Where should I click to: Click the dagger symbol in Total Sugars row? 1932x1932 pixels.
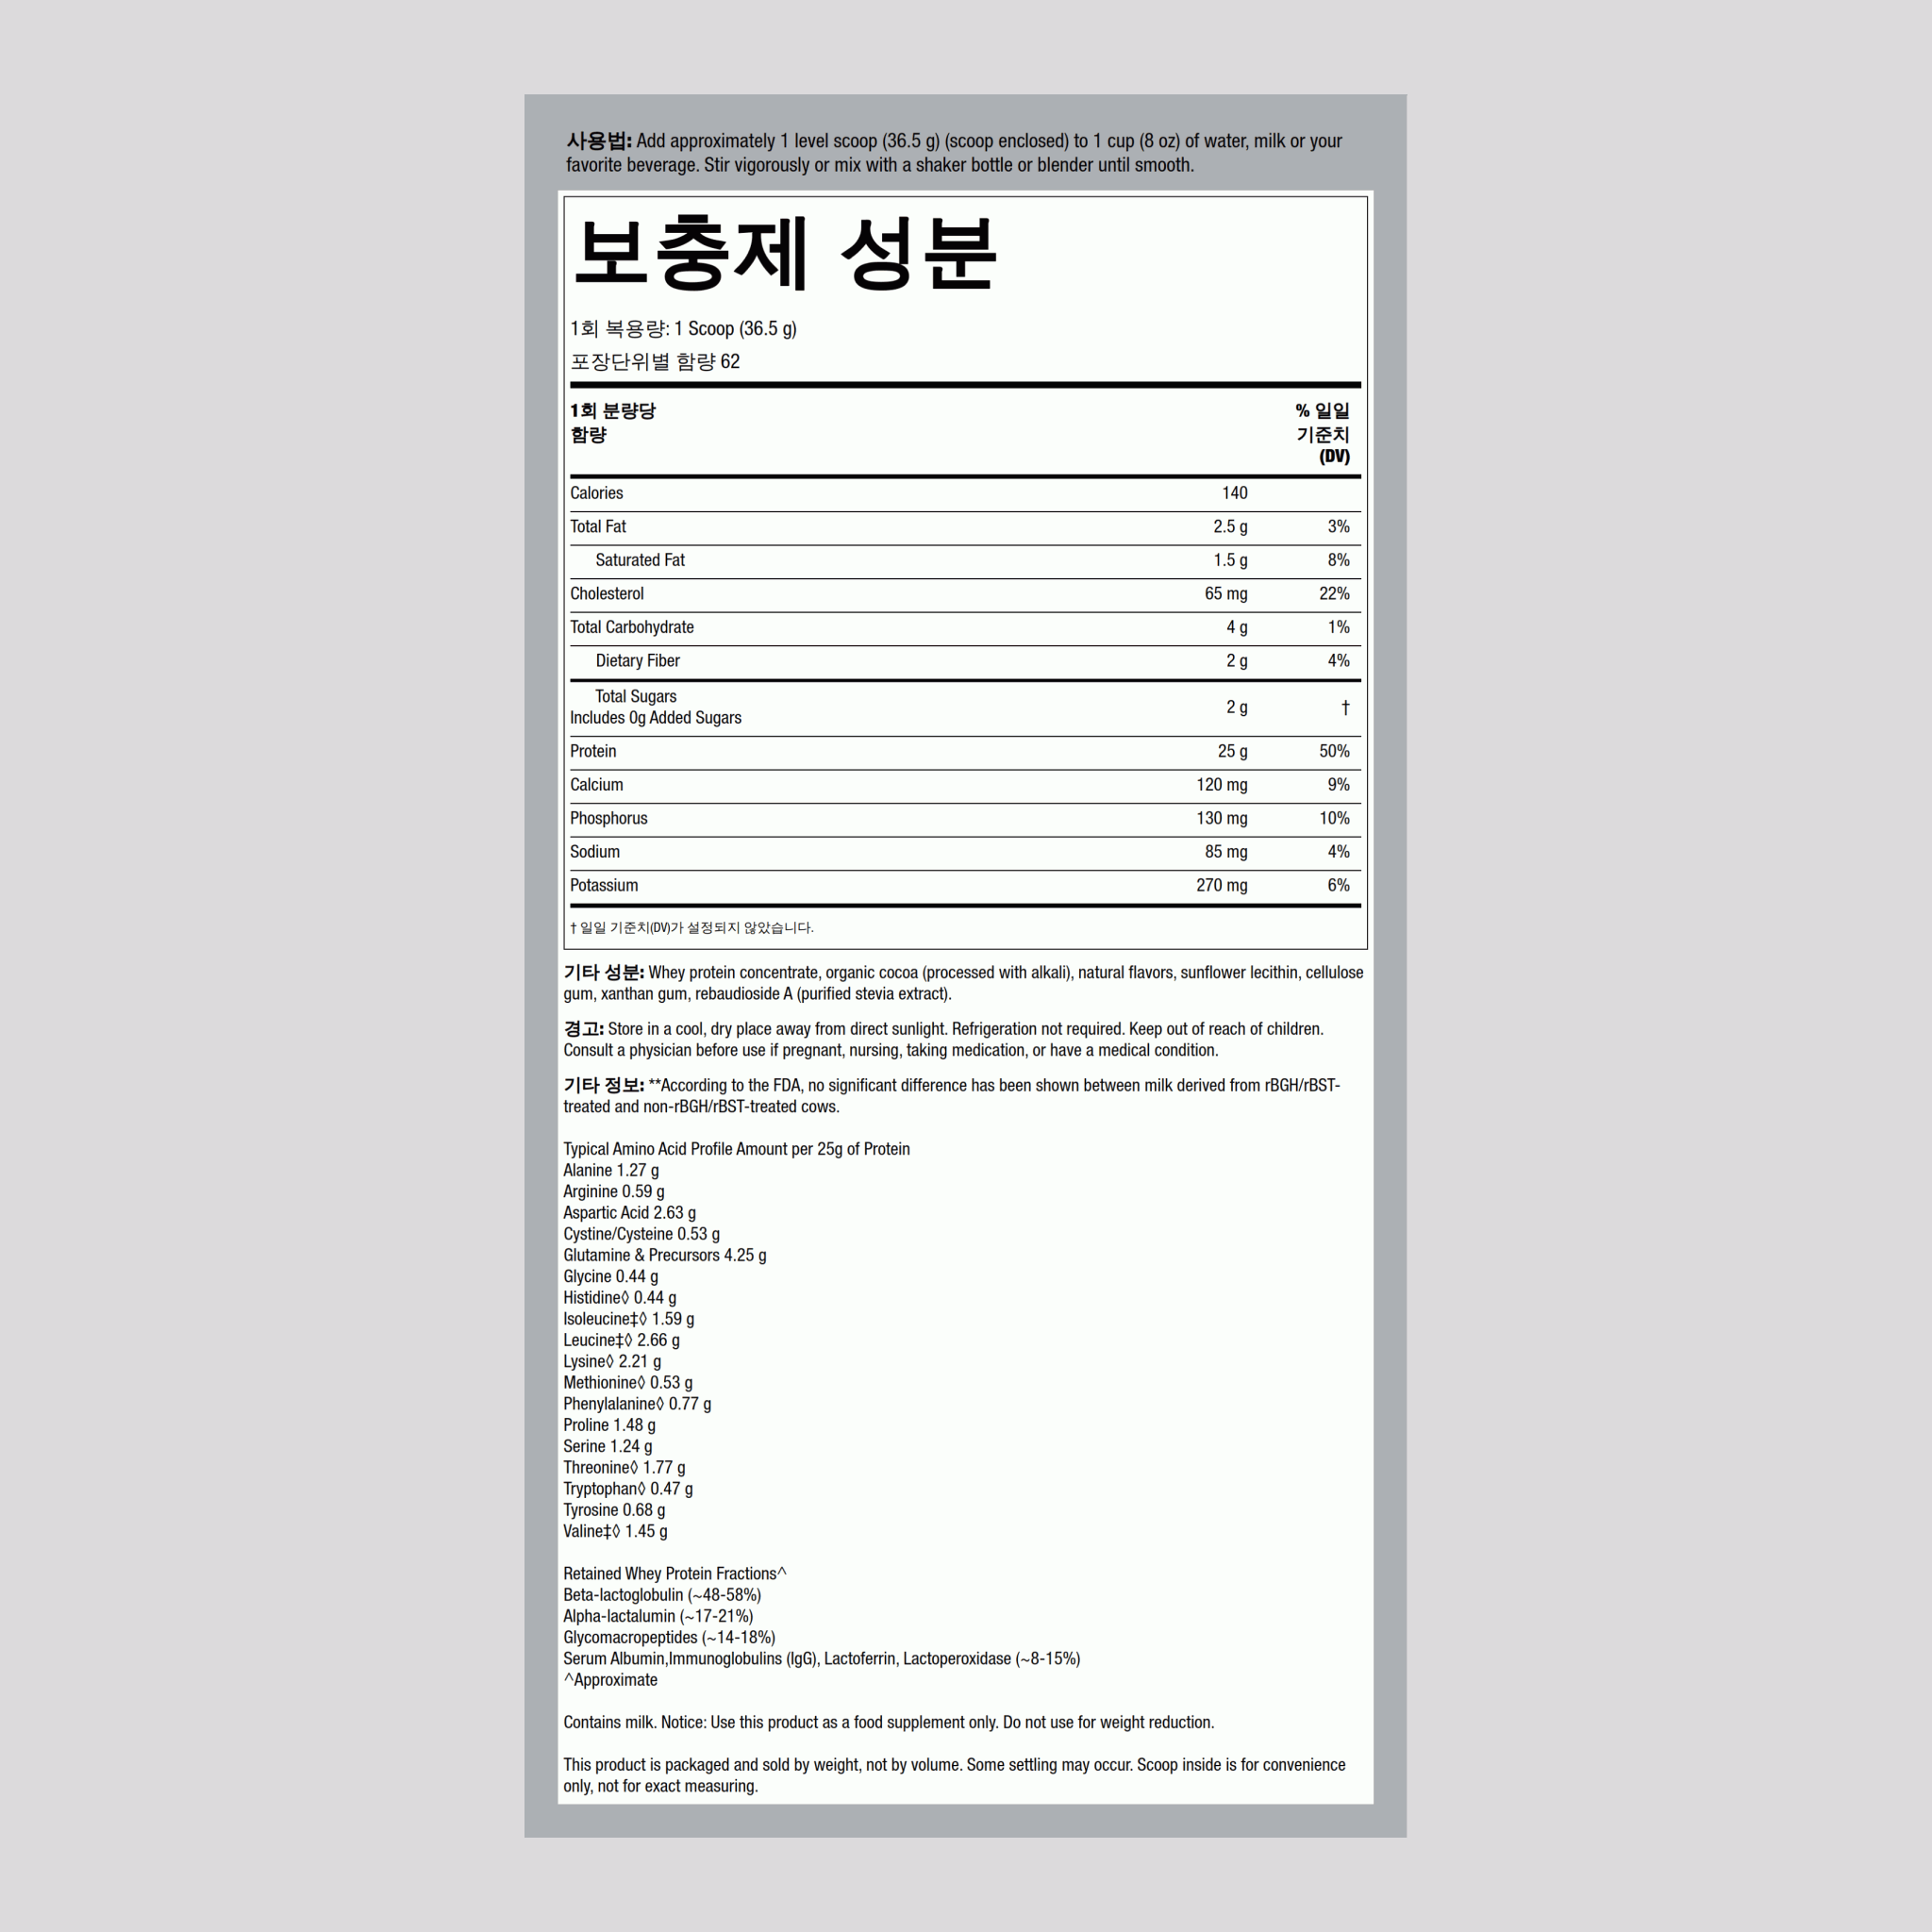coord(1345,708)
